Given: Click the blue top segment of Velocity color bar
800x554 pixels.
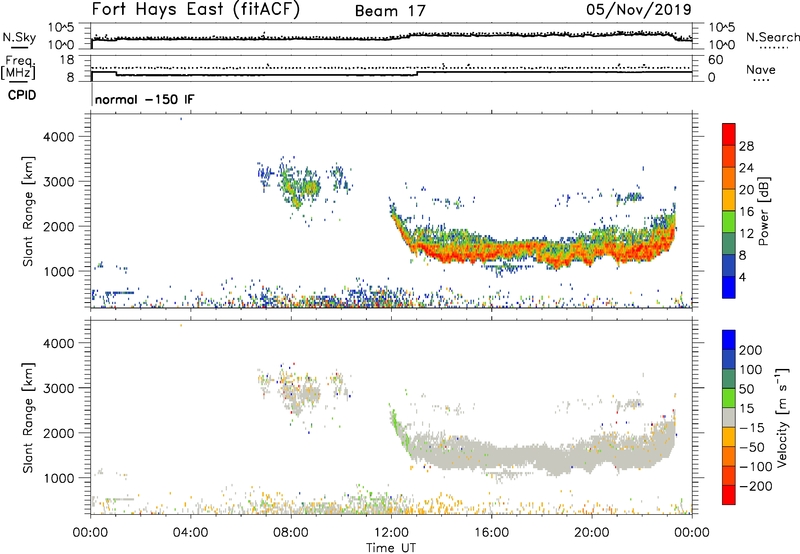Looking at the screenshot, I should coord(729,340).
